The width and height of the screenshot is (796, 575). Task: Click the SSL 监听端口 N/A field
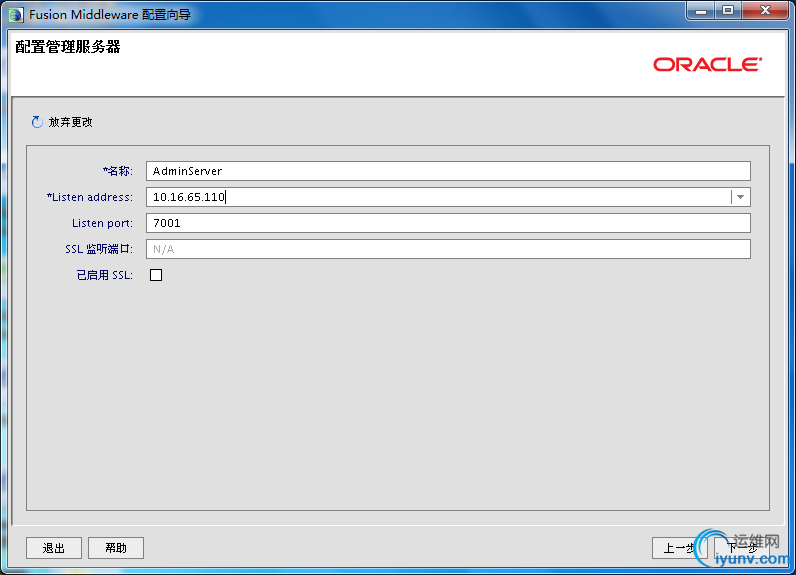448,249
